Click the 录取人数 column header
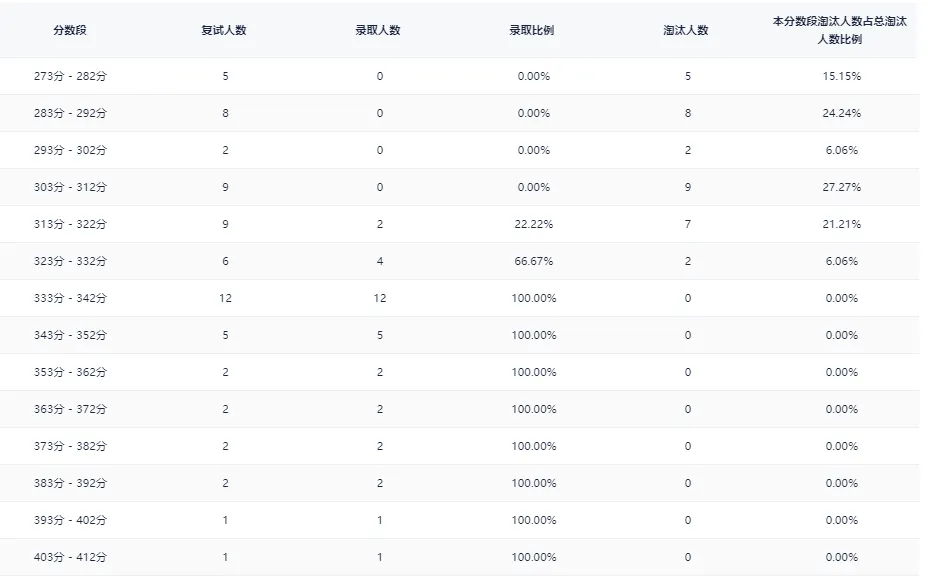 coord(378,30)
